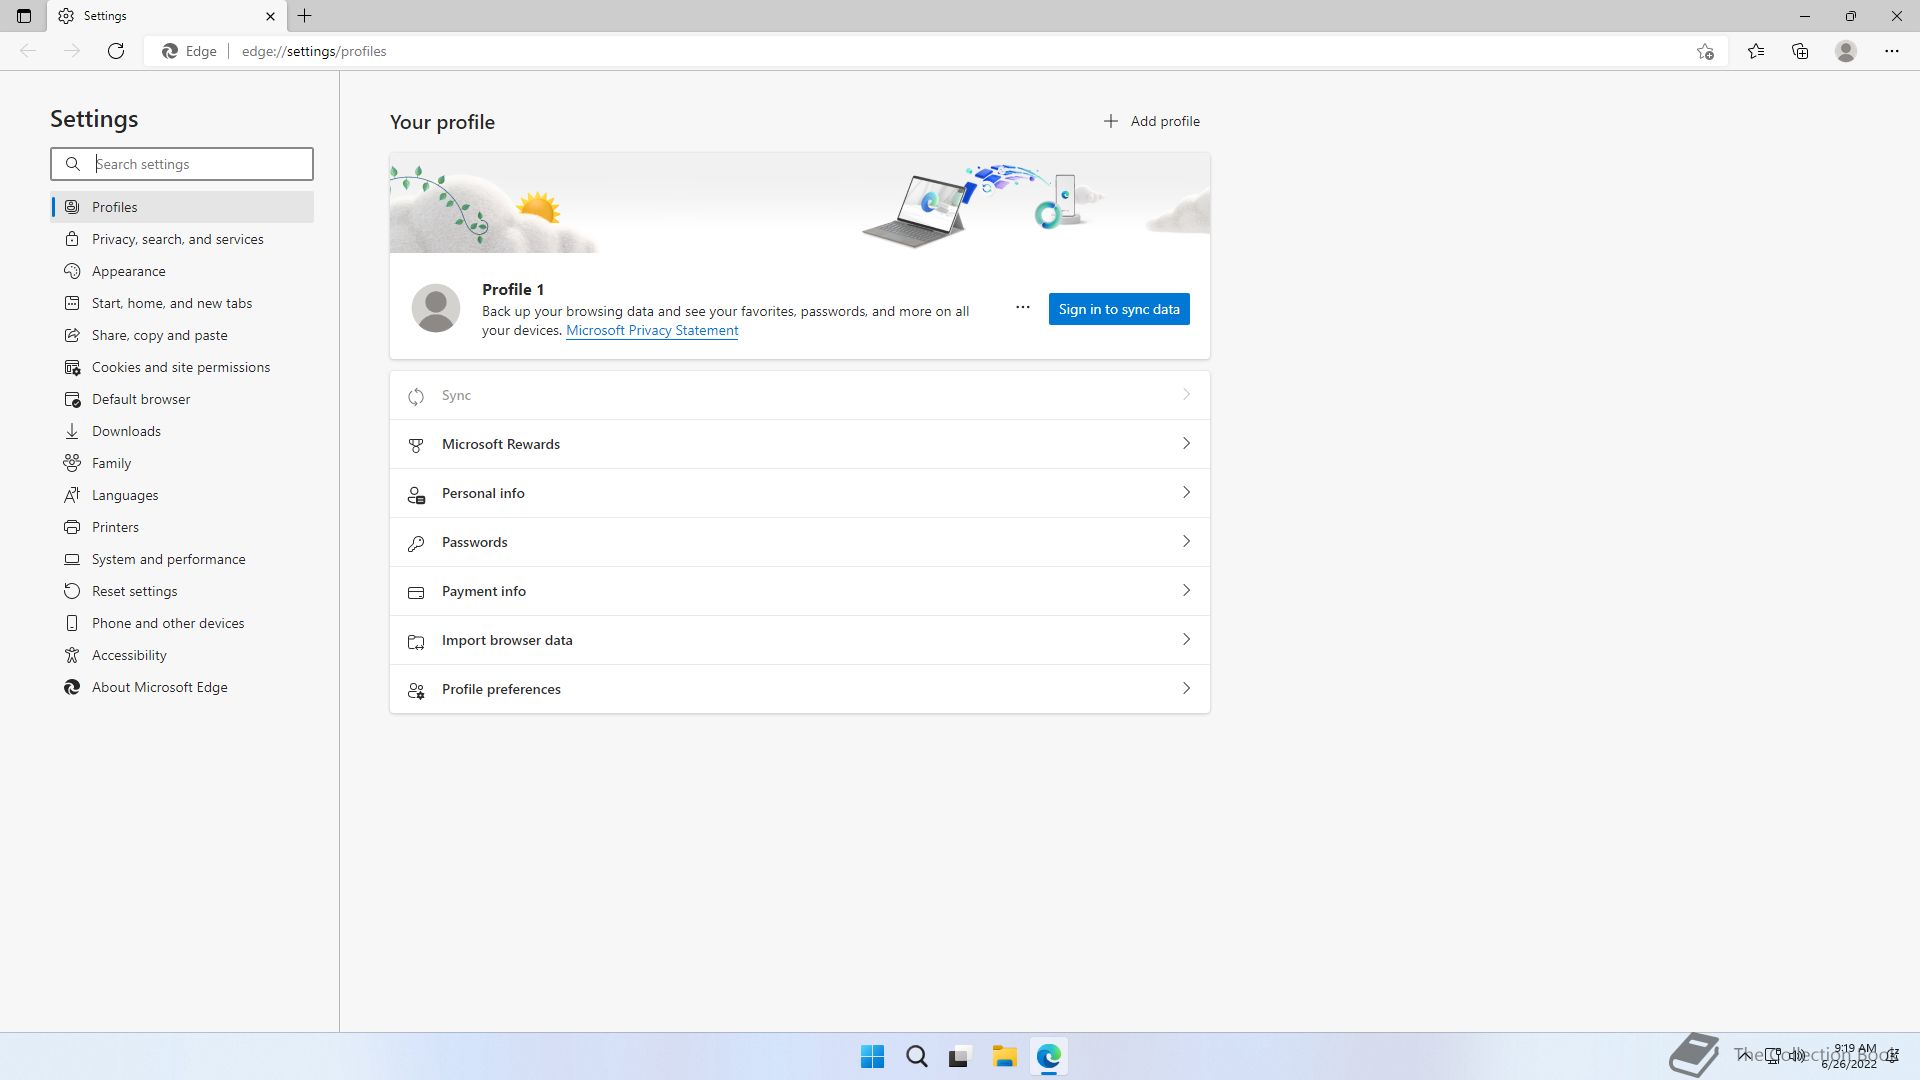
Task: Open Profile 1 more options ellipsis
Action: pyautogui.click(x=1022, y=308)
